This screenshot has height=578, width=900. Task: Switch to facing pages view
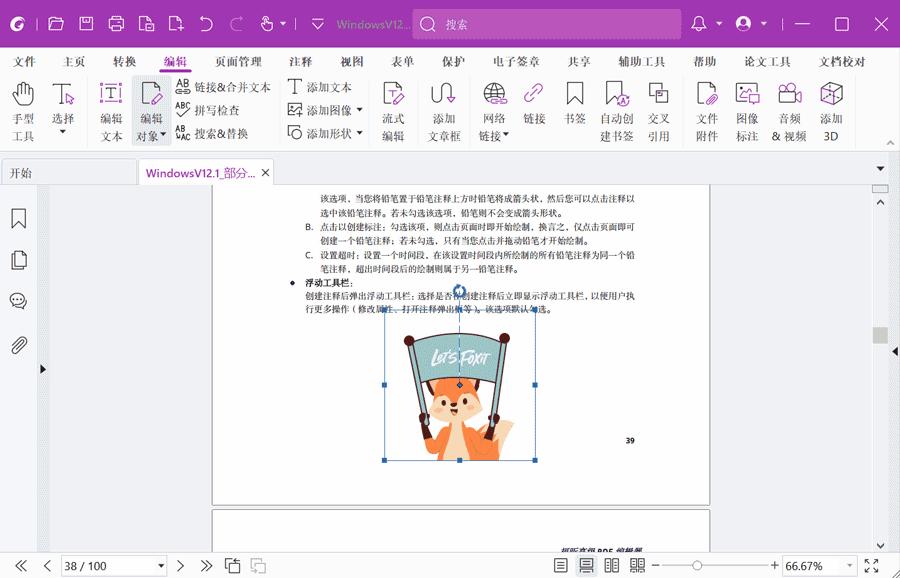612,565
